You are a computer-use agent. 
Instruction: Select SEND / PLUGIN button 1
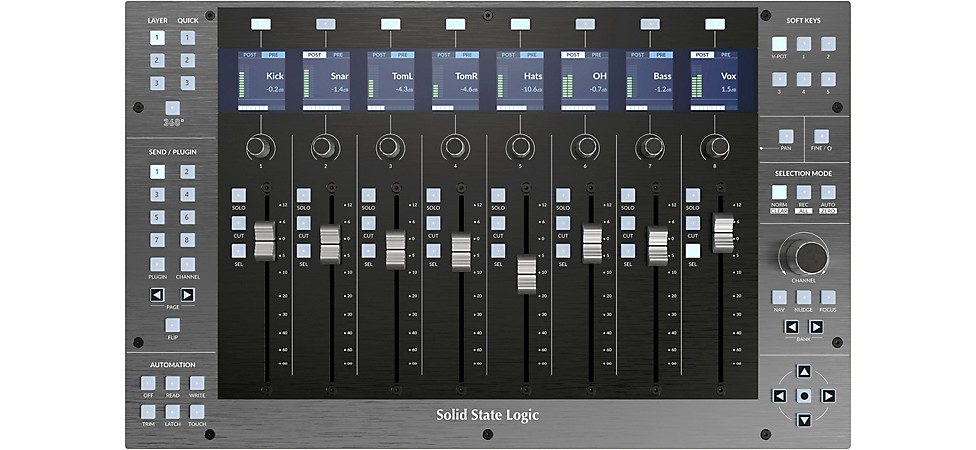(157, 172)
